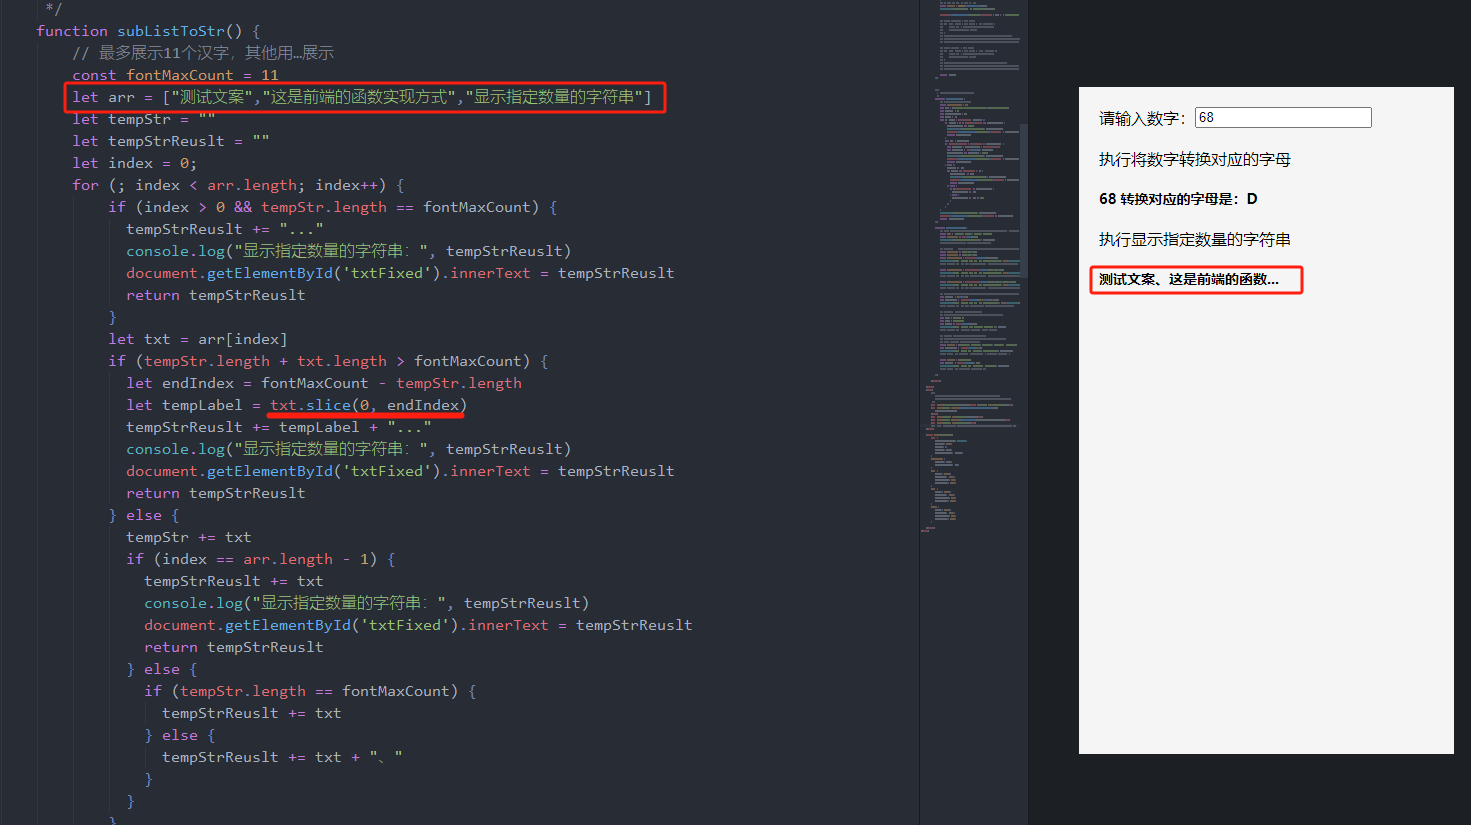
Task: Click the 执行将数字转换对应的字母 link
Action: point(1195,160)
